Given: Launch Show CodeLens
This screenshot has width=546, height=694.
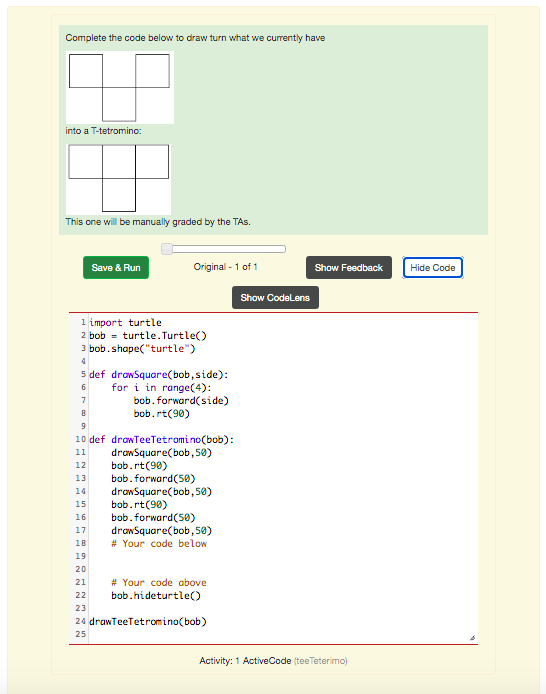Looking at the screenshot, I should (275, 298).
